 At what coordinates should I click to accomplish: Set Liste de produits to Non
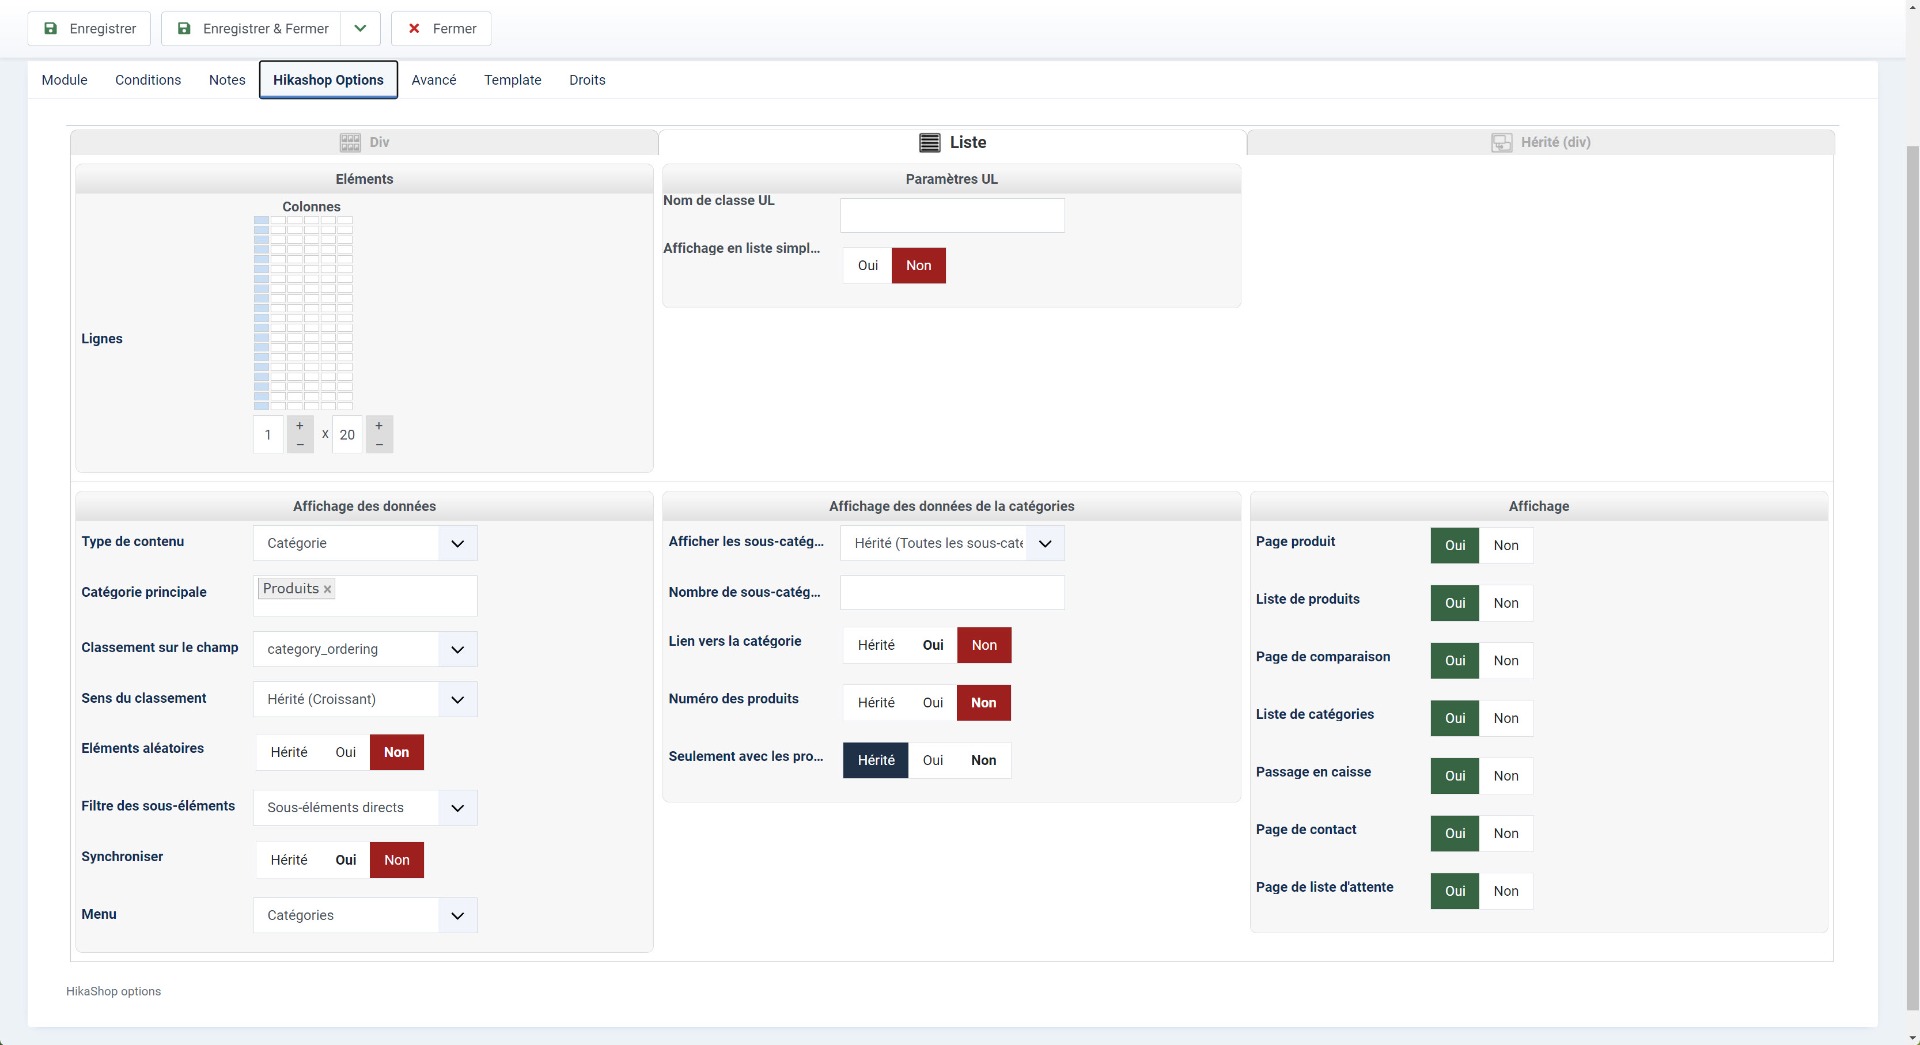point(1506,603)
